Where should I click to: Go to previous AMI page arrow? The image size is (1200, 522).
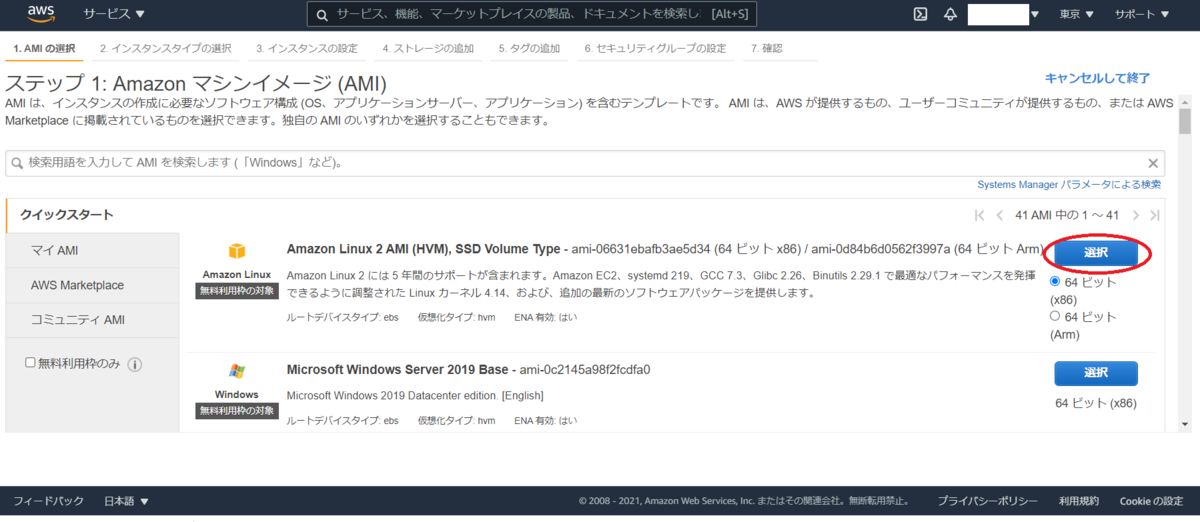point(999,215)
